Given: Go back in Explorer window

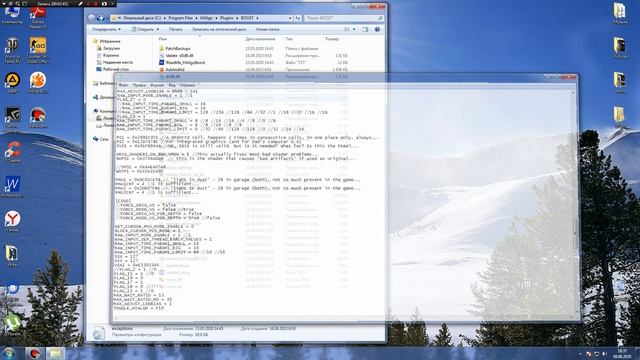Looking at the screenshot, I should [x=92, y=18].
